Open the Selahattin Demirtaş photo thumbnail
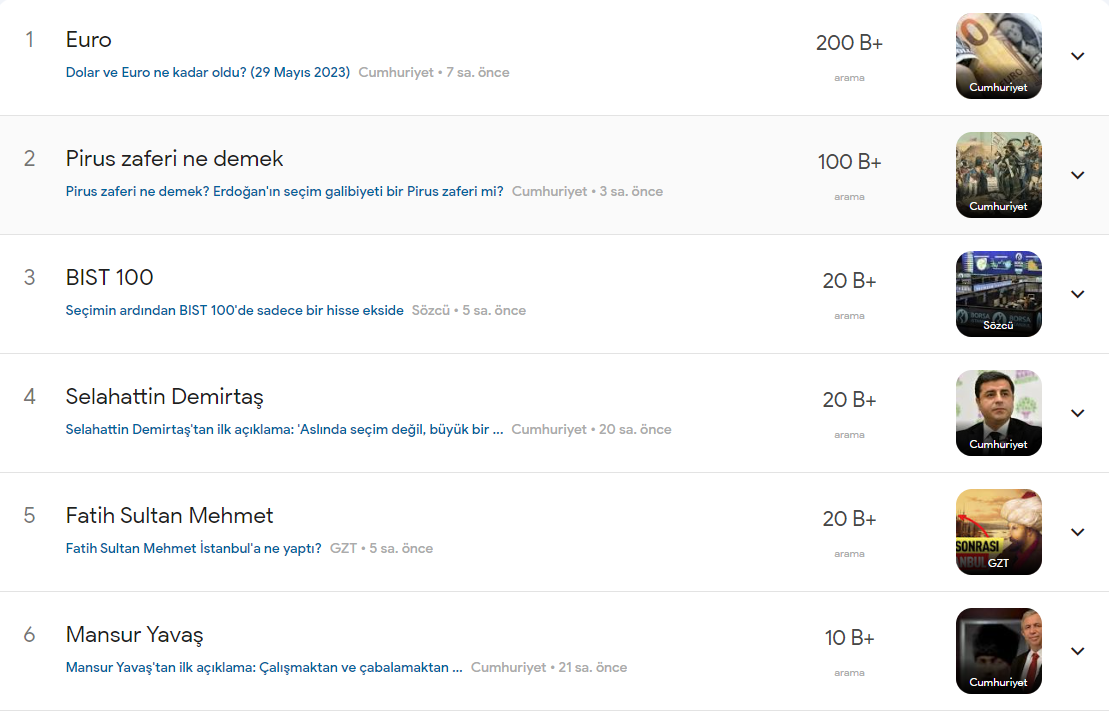The image size is (1109, 712). tap(998, 413)
